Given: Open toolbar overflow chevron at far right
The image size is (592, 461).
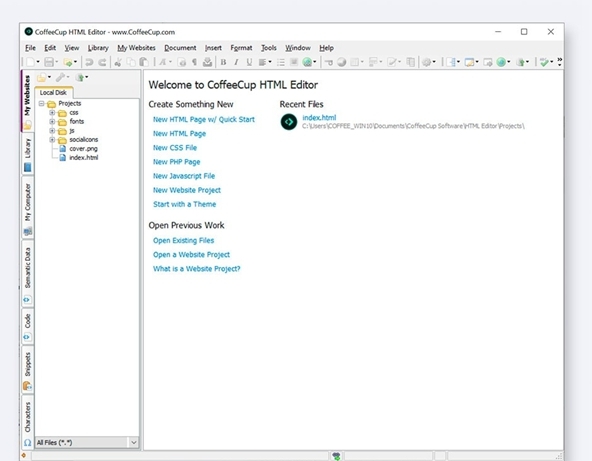Looking at the screenshot, I should coord(560,62).
